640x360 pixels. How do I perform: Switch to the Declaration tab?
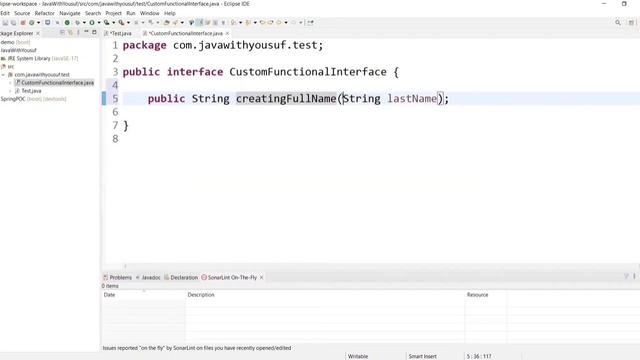tap(181, 278)
